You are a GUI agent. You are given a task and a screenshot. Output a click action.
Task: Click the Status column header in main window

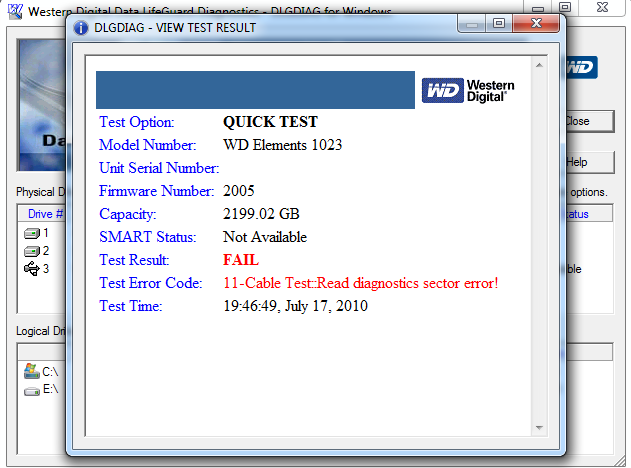(x=589, y=214)
